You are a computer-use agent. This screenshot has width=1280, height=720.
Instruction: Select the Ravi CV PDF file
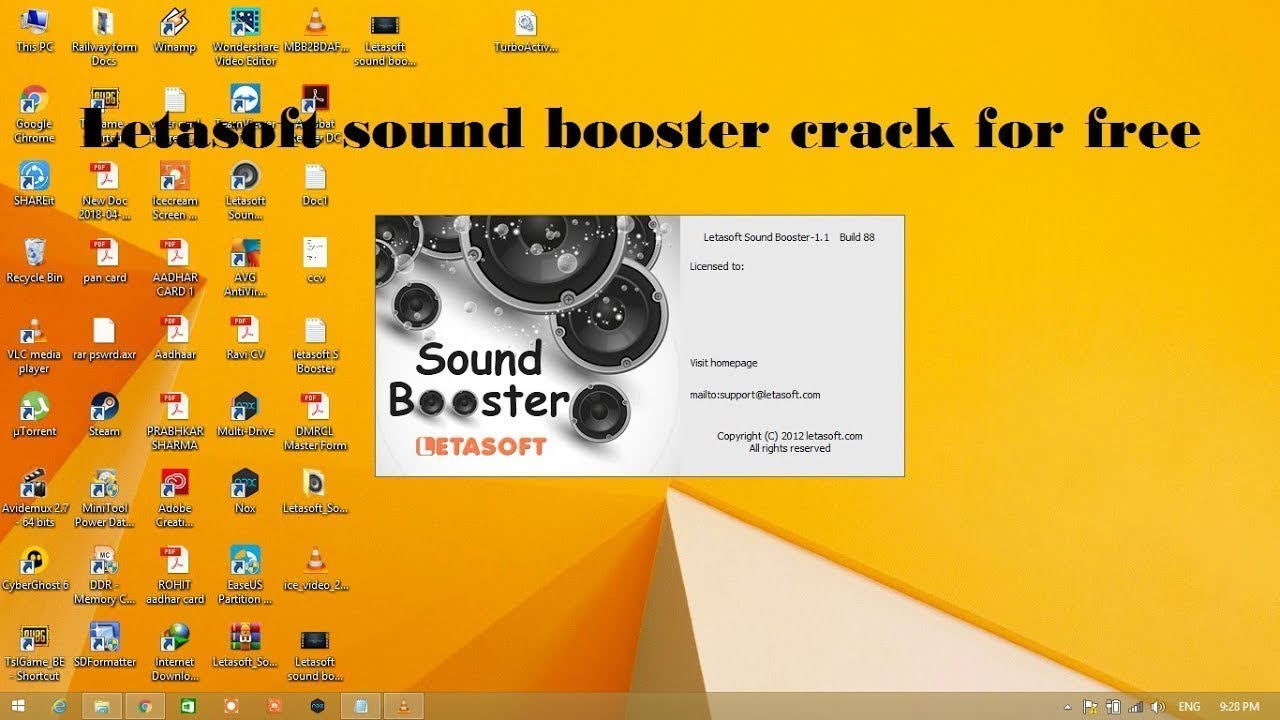click(245, 338)
